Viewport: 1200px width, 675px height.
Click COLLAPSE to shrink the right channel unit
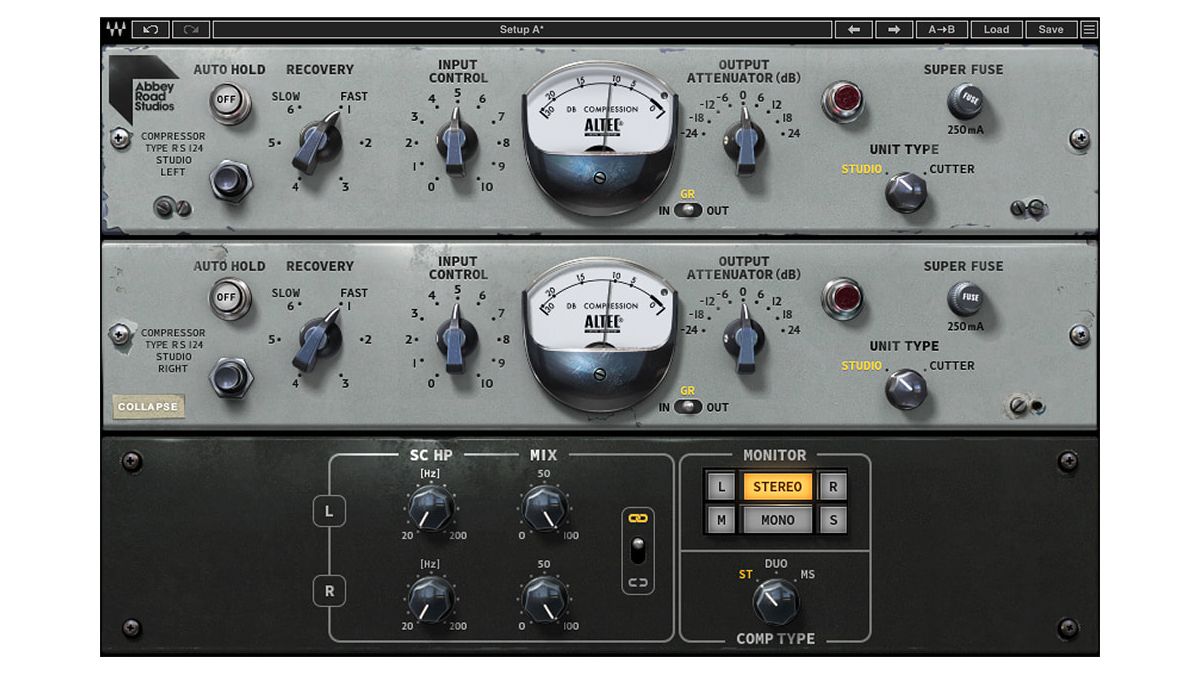point(148,407)
